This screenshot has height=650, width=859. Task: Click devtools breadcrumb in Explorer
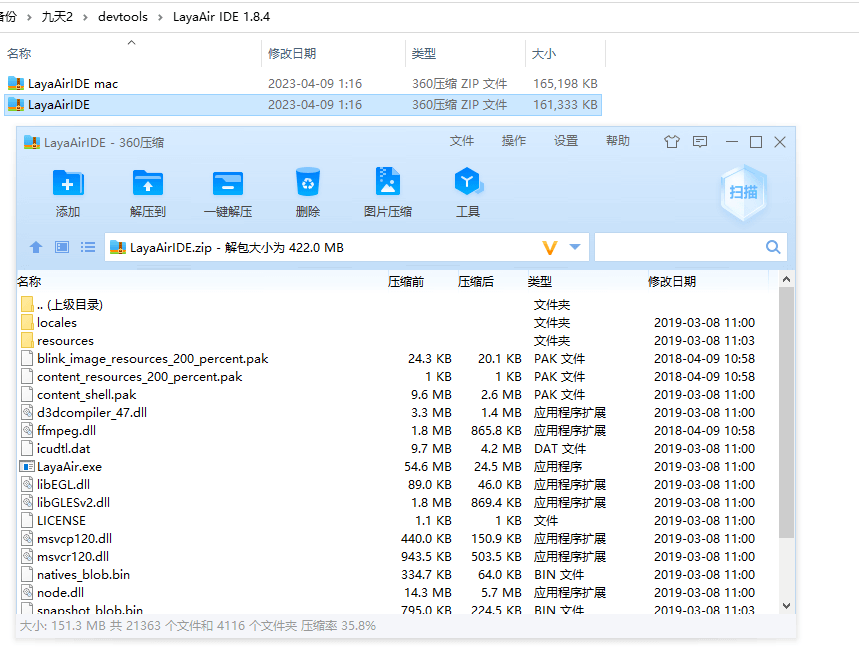(x=123, y=17)
